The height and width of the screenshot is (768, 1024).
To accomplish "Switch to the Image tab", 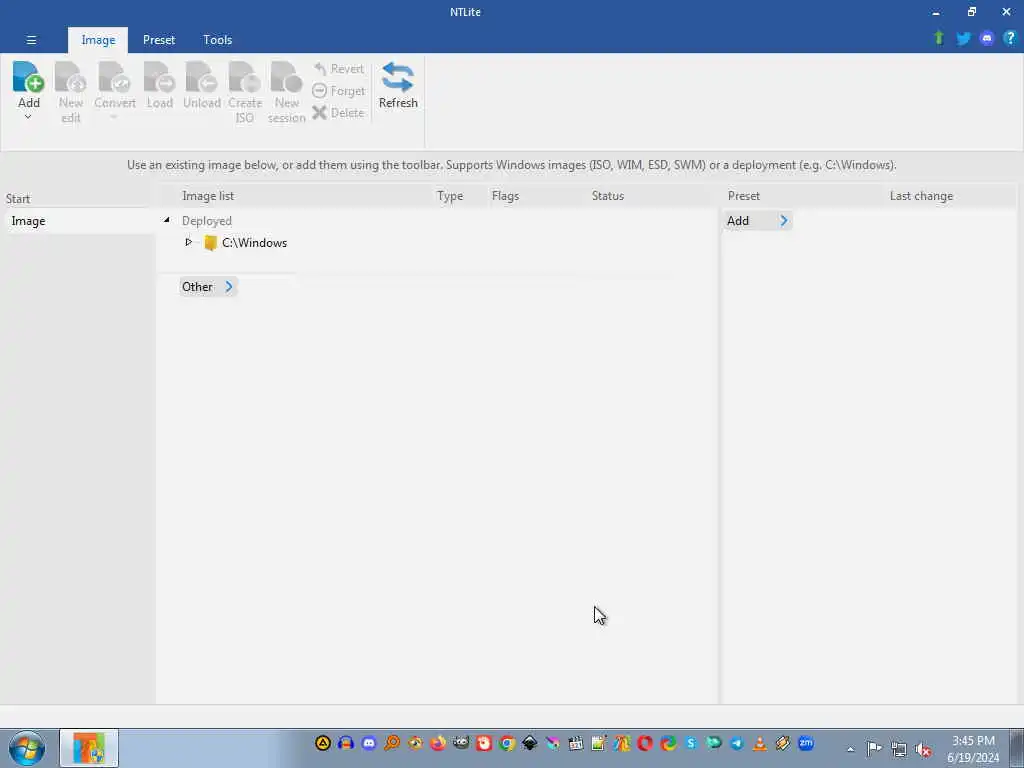I will point(98,40).
